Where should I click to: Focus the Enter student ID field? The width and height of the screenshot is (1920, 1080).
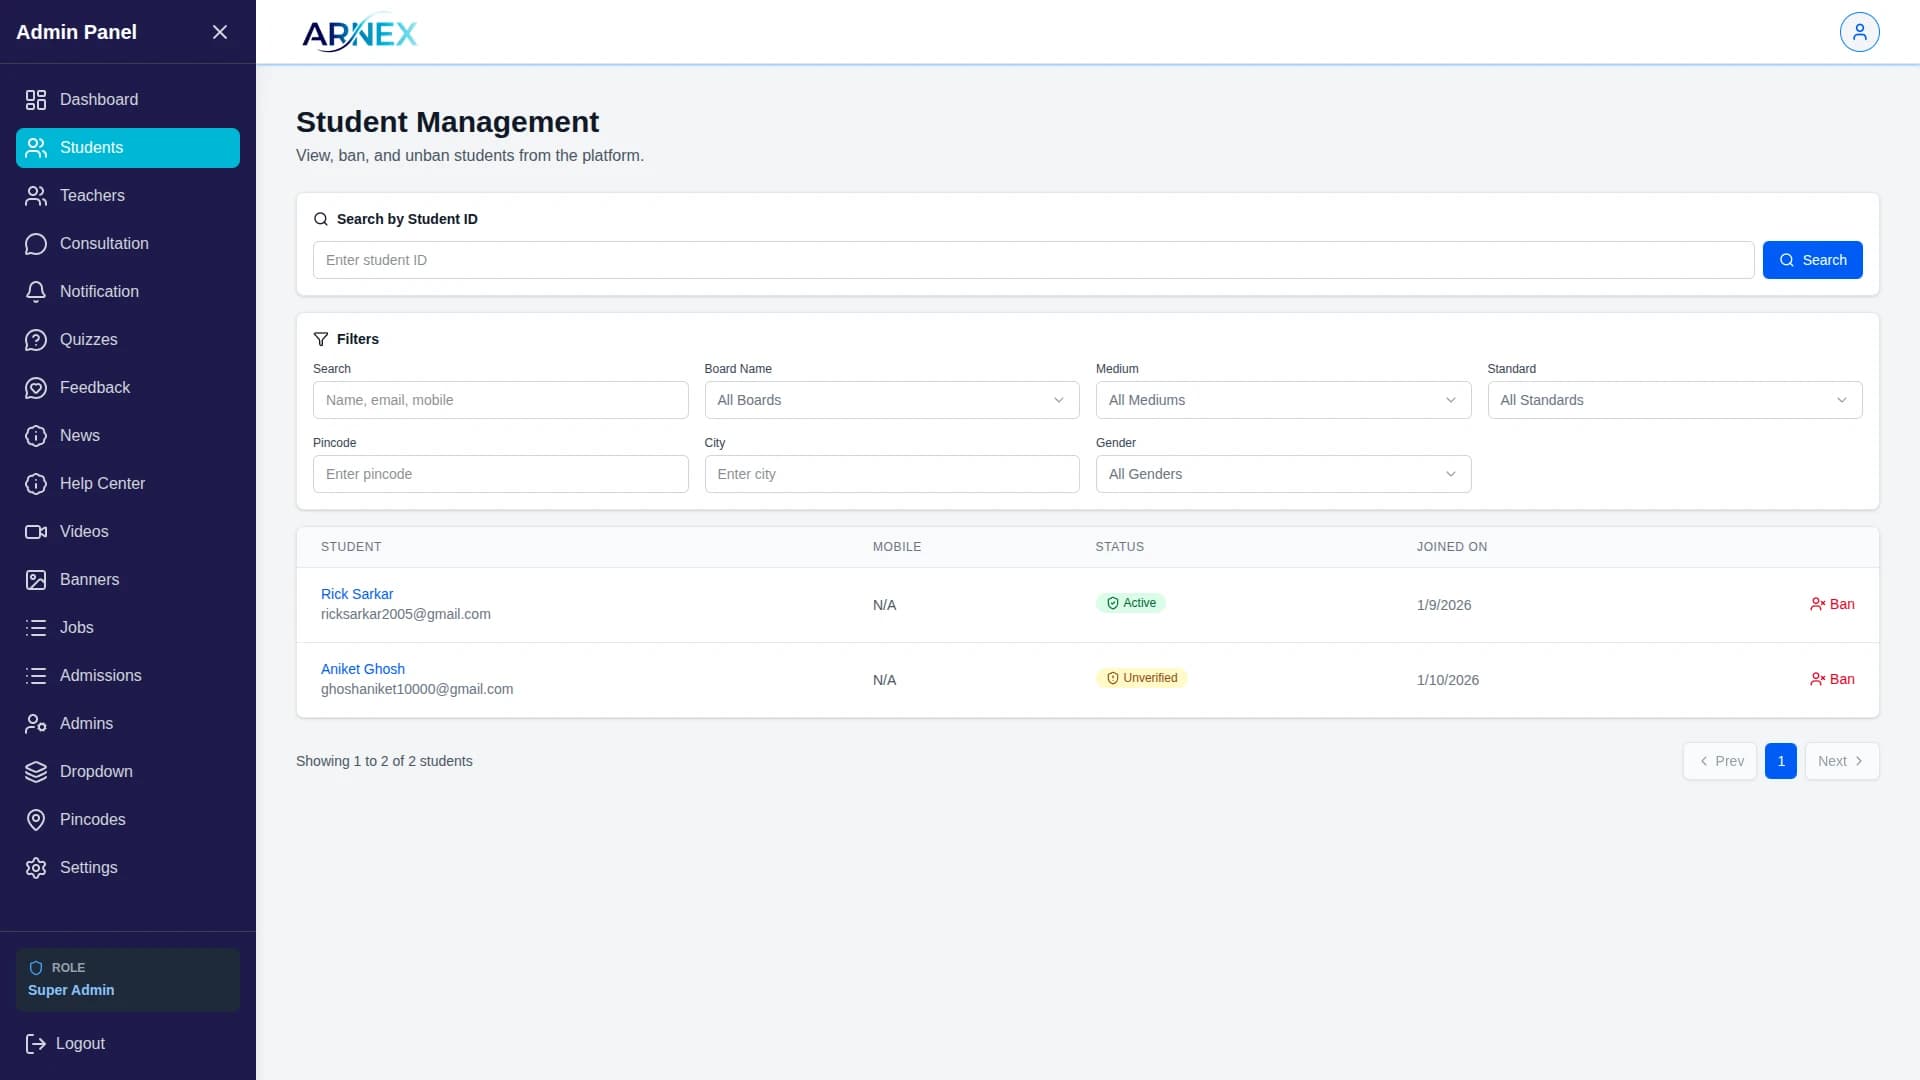tap(1032, 260)
